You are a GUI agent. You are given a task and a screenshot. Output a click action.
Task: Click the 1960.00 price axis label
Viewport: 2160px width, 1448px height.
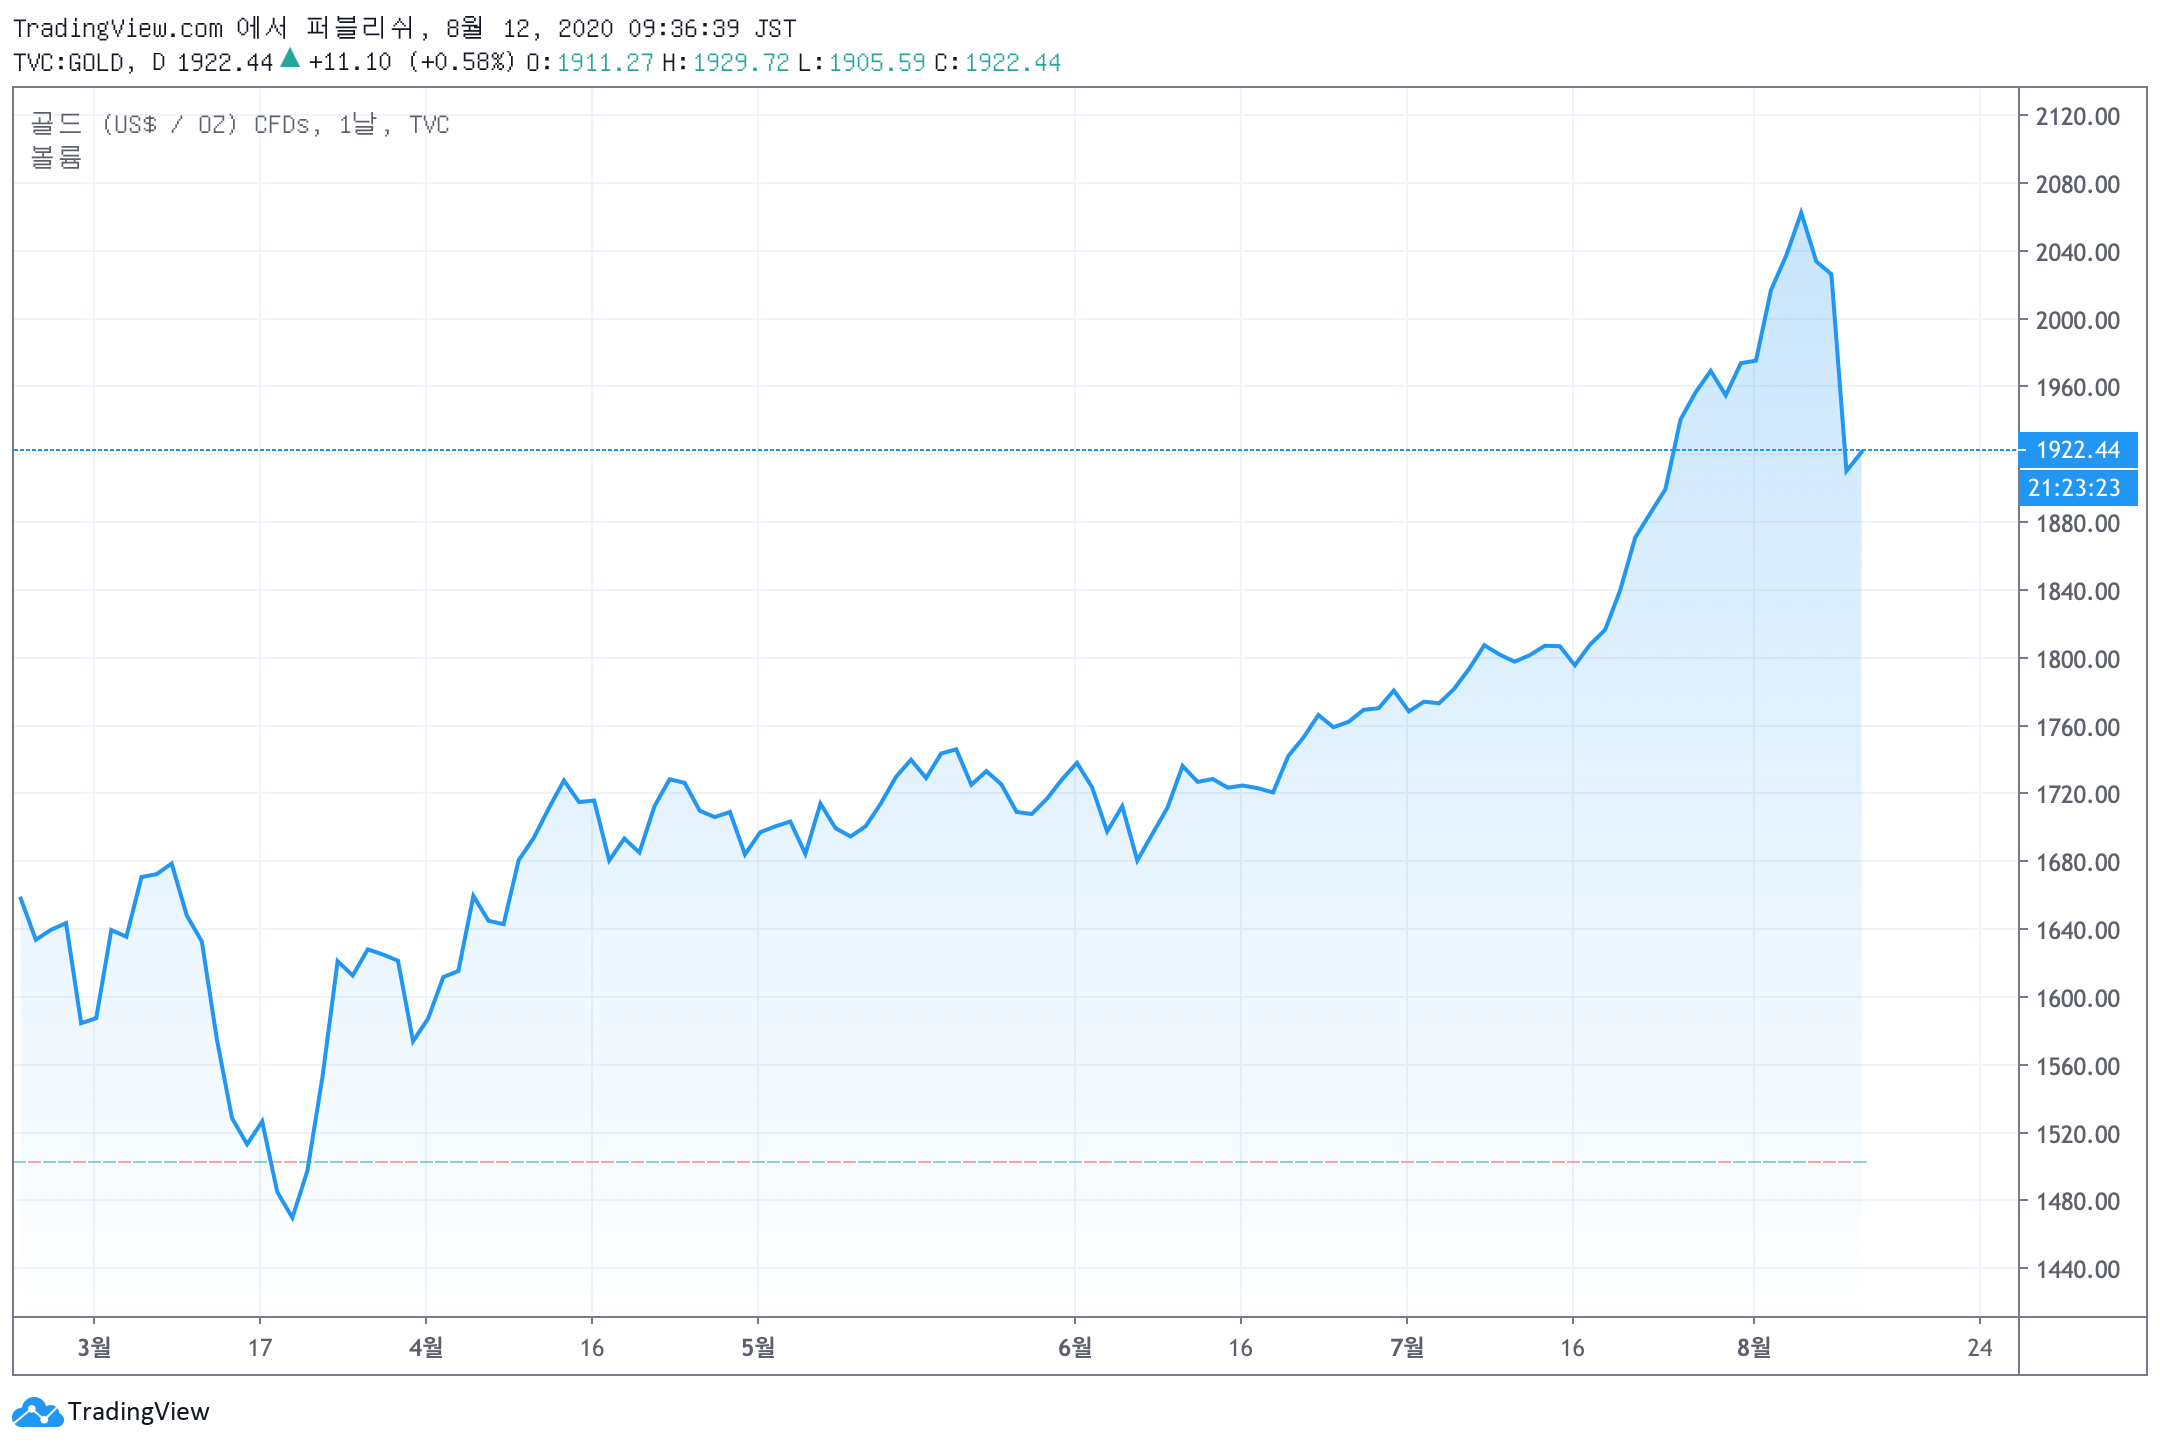(x=2078, y=388)
